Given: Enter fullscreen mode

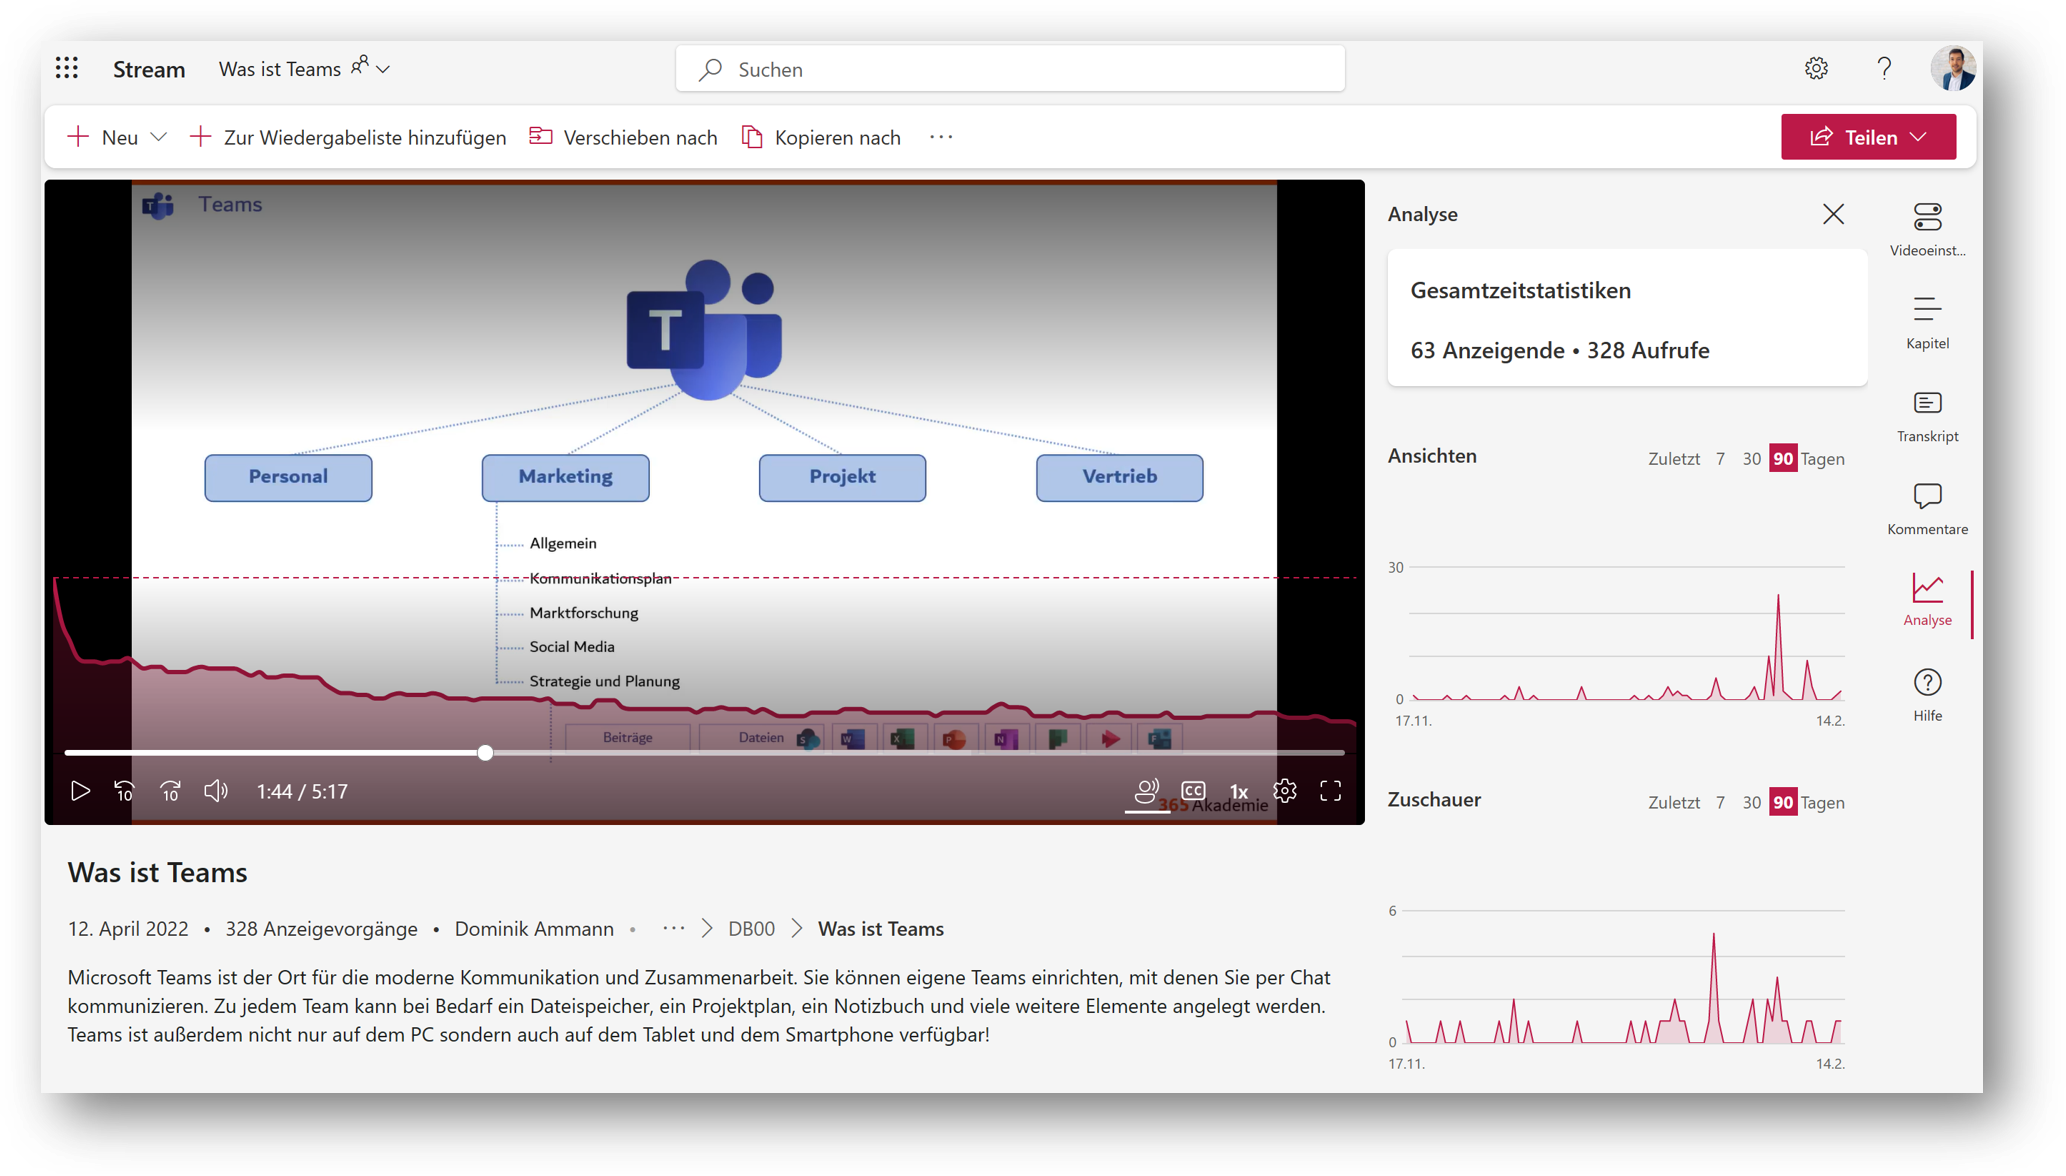Looking at the screenshot, I should (x=1330, y=791).
